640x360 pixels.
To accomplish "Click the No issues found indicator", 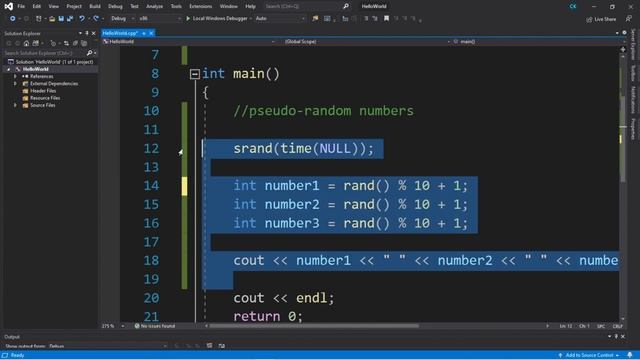I will (155, 326).
